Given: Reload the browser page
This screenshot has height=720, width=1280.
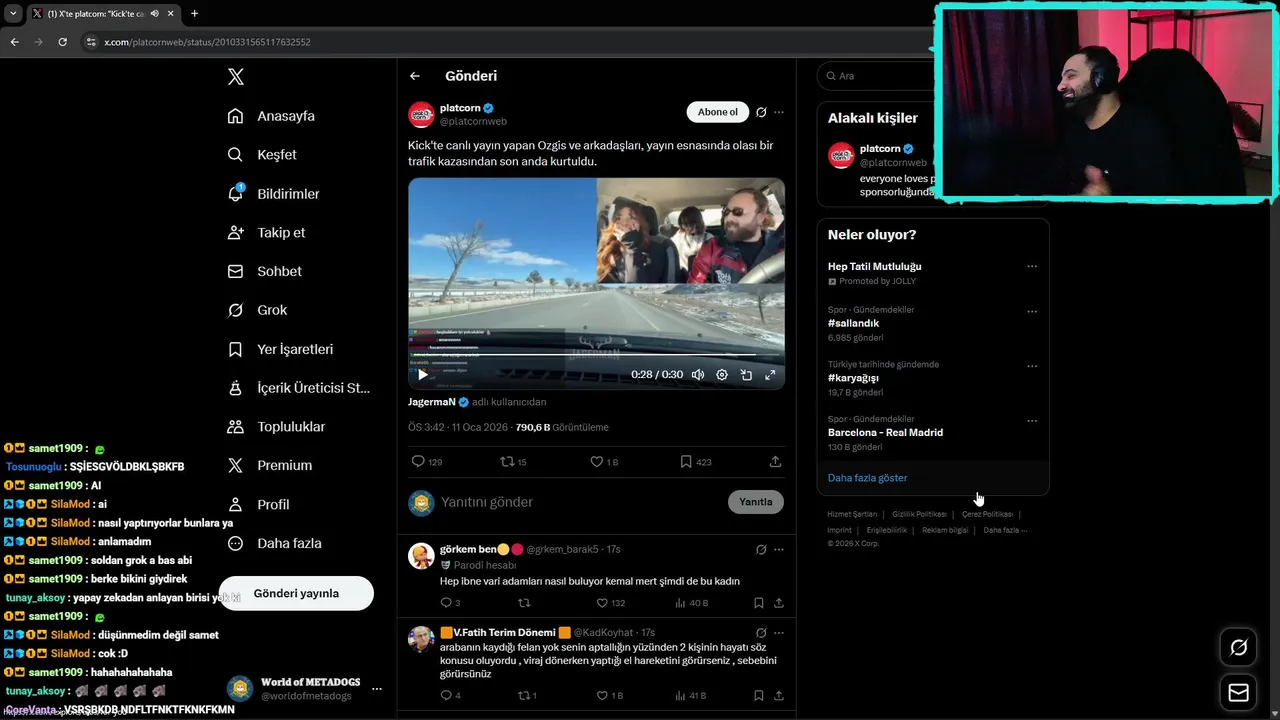Looking at the screenshot, I should 62,42.
